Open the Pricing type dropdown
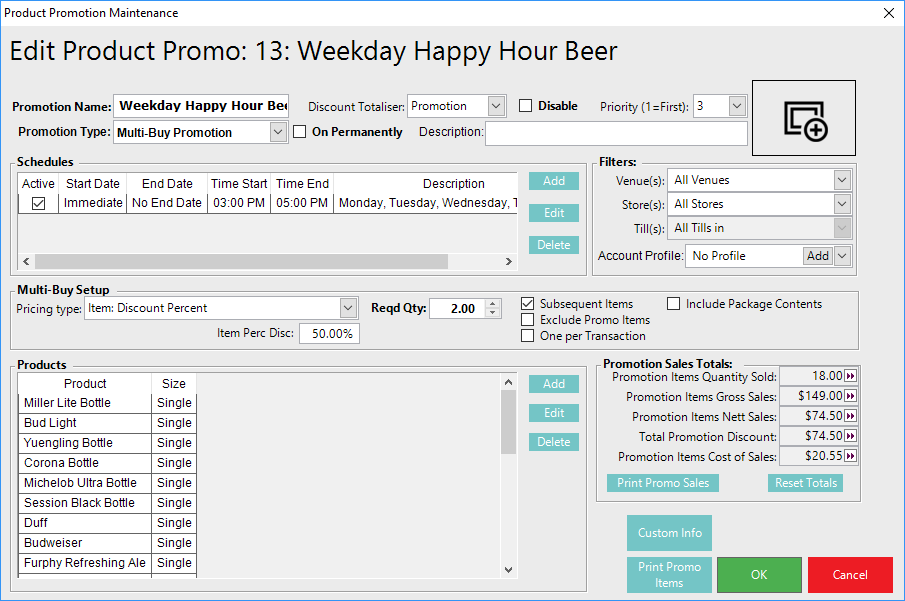 pos(348,308)
